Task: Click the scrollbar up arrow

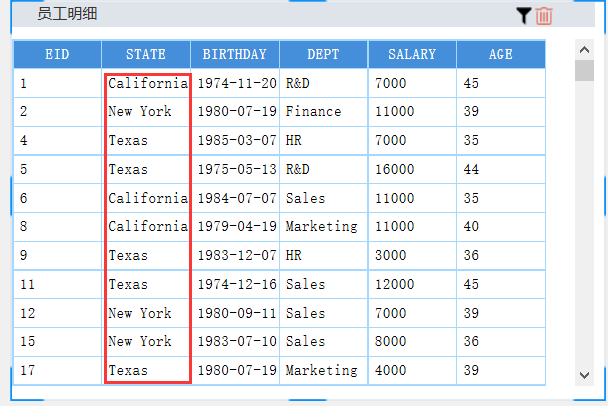Action: coord(585,49)
